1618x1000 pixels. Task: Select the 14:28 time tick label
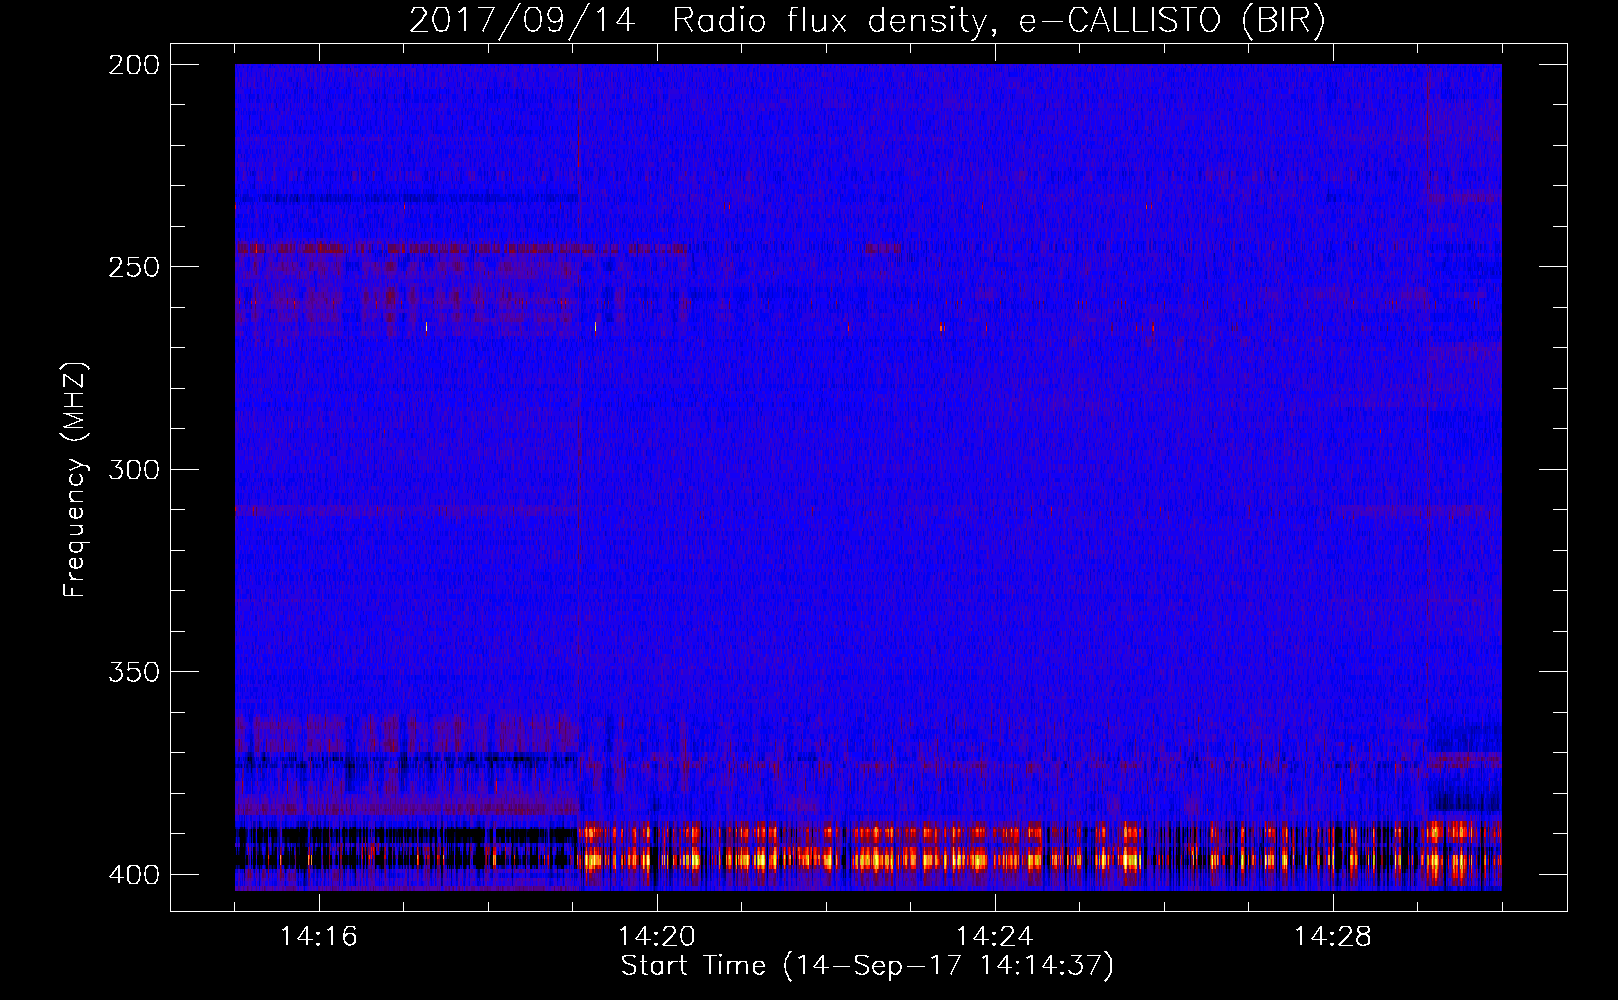[x=1333, y=936]
